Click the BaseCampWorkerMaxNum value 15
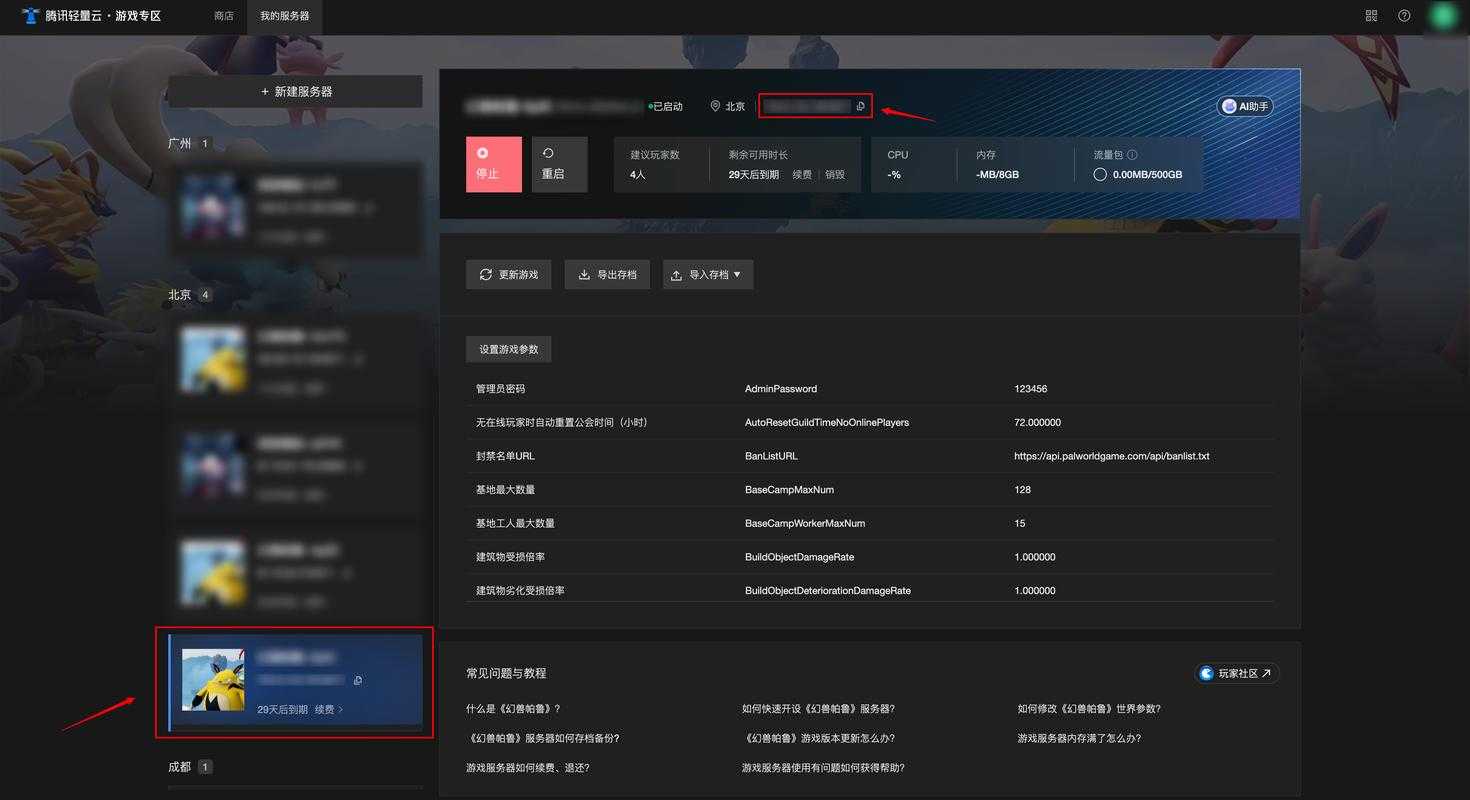The width and height of the screenshot is (1470, 800). (x=1020, y=523)
